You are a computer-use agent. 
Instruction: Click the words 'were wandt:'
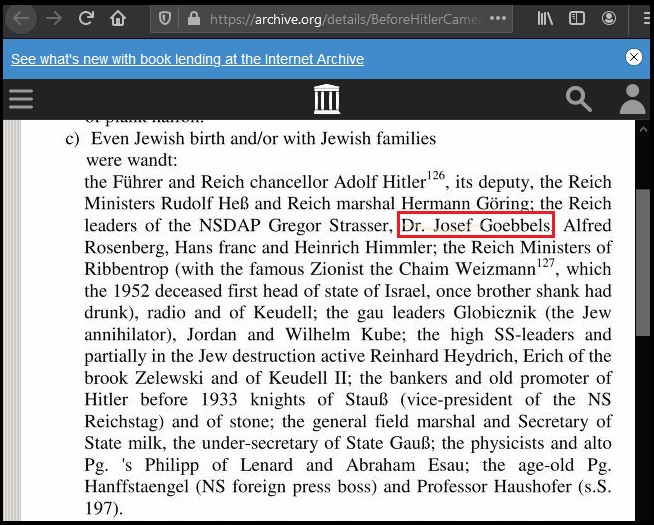(132, 160)
